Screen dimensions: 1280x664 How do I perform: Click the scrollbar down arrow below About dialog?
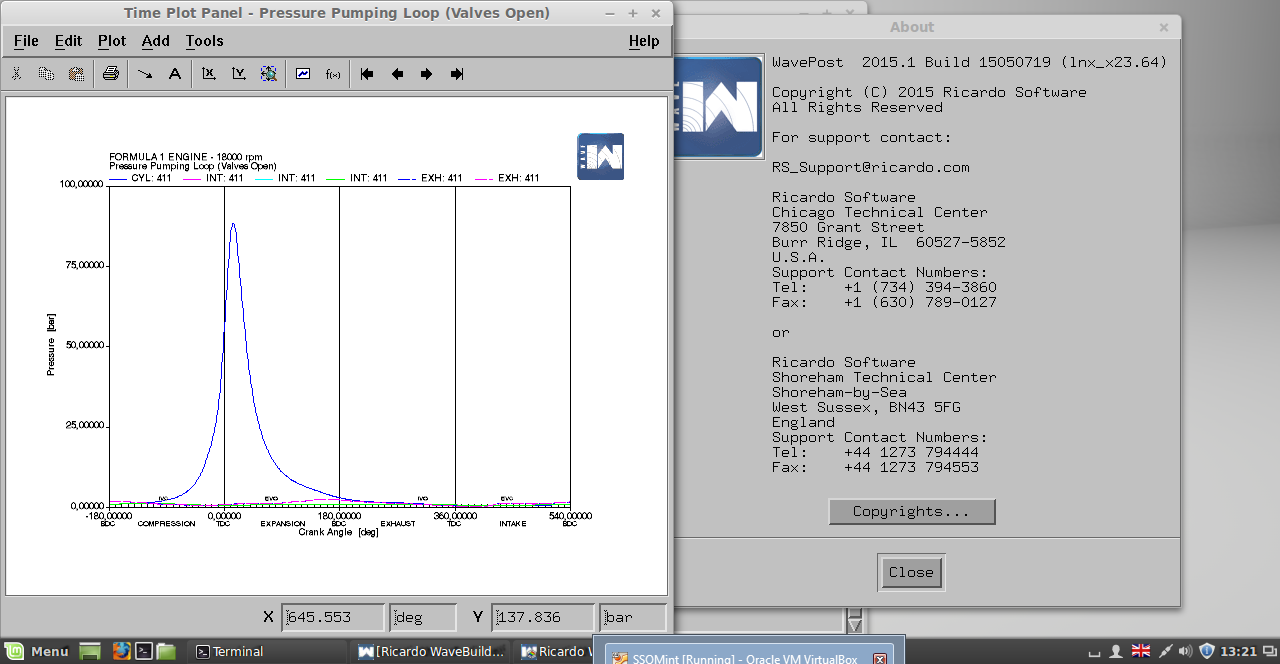coord(855,624)
